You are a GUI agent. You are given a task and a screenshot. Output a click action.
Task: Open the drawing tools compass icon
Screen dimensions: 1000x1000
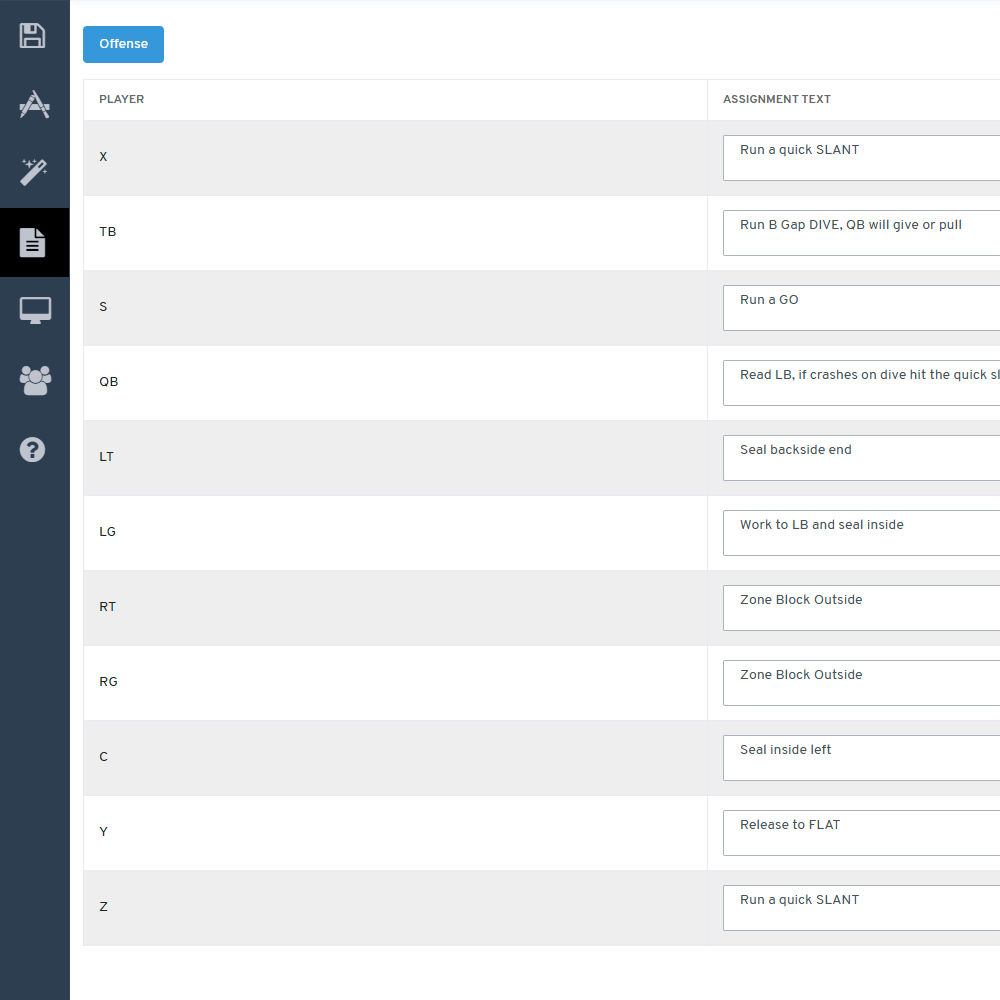pos(34,104)
